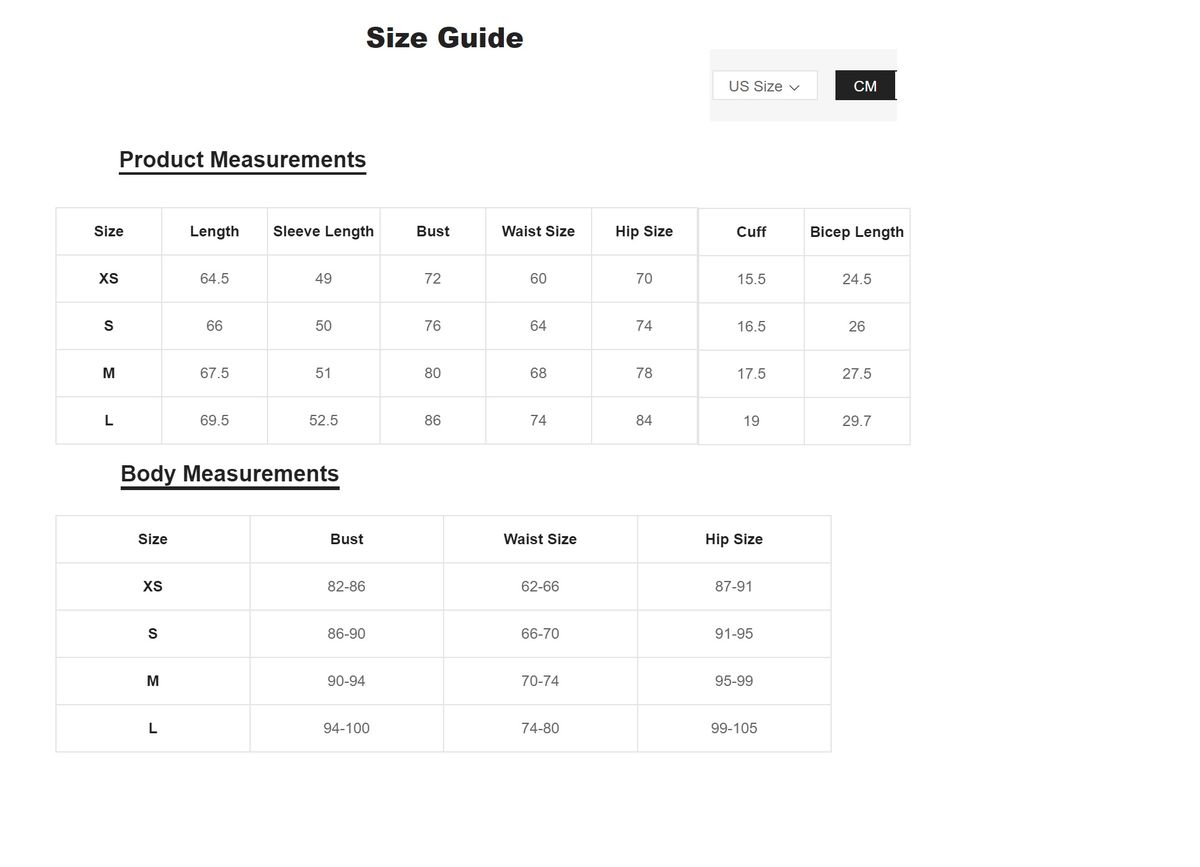Click the 82-86 bust range cell
Image resolution: width=1200 pixels, height=867 pixels.
click(x=346, y=586)
